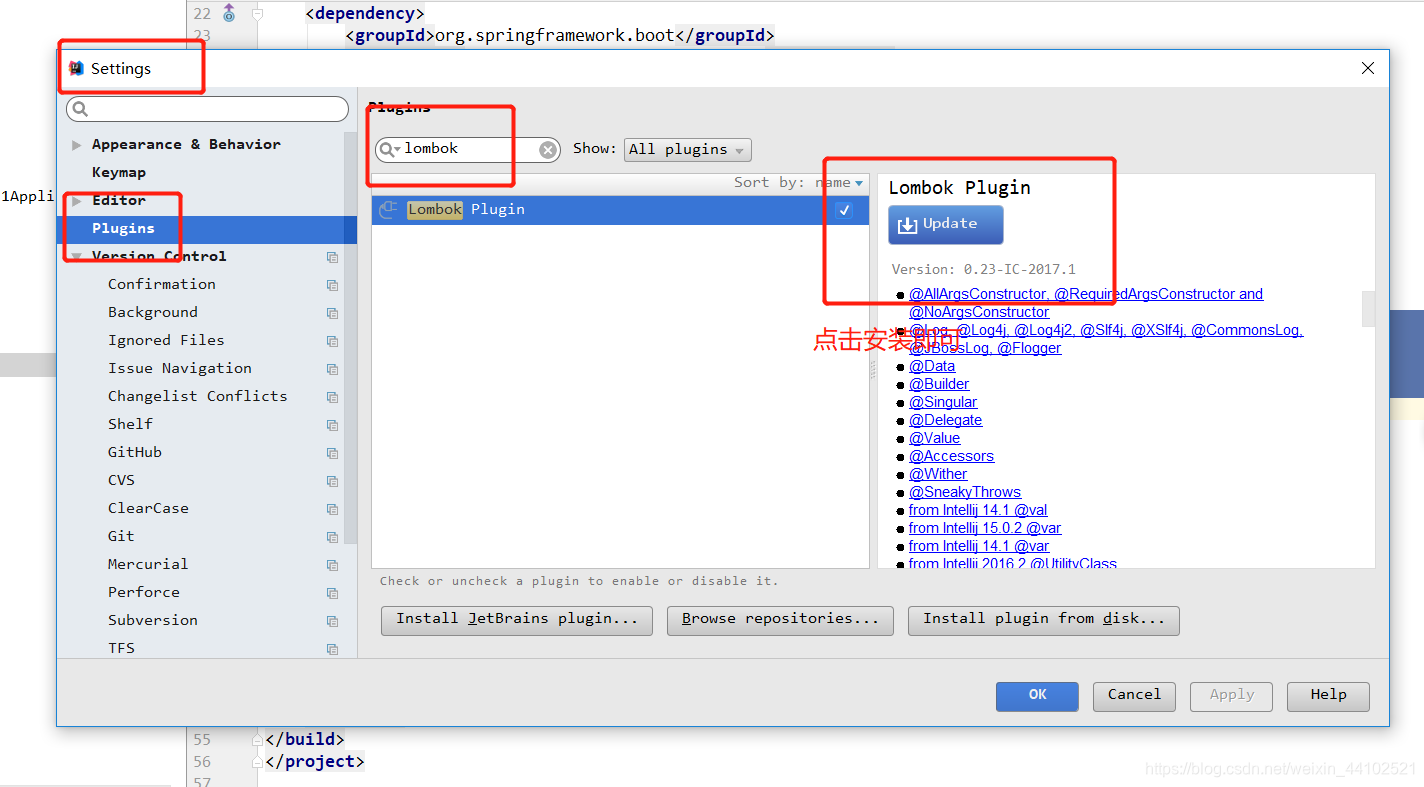
Task: Open the Show All plugins dropdown
Action: coord(687,150)
